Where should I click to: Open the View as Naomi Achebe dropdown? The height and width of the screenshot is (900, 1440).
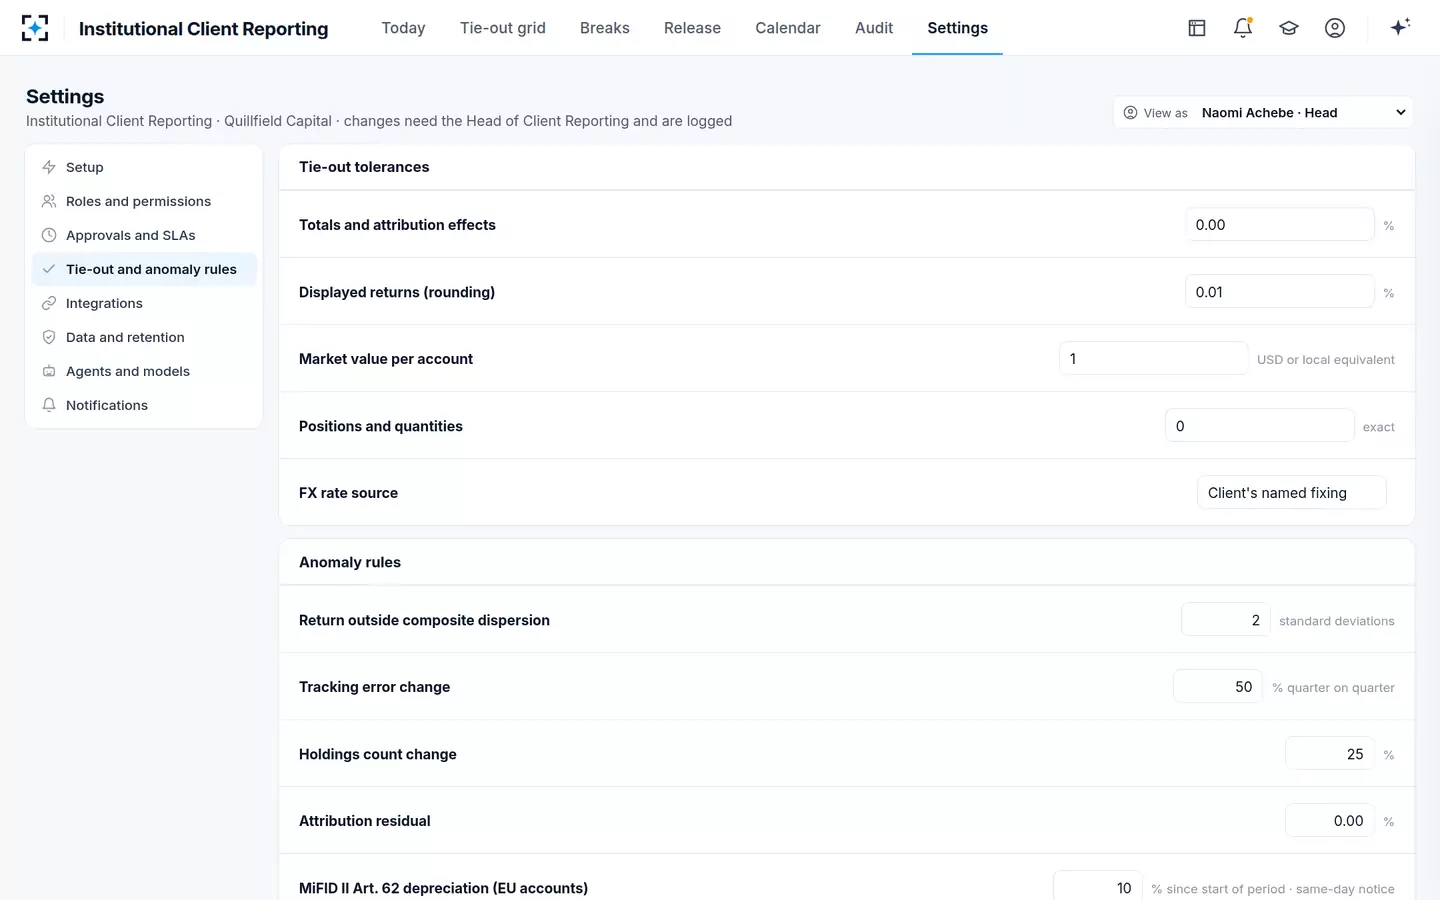(1263, 112)
